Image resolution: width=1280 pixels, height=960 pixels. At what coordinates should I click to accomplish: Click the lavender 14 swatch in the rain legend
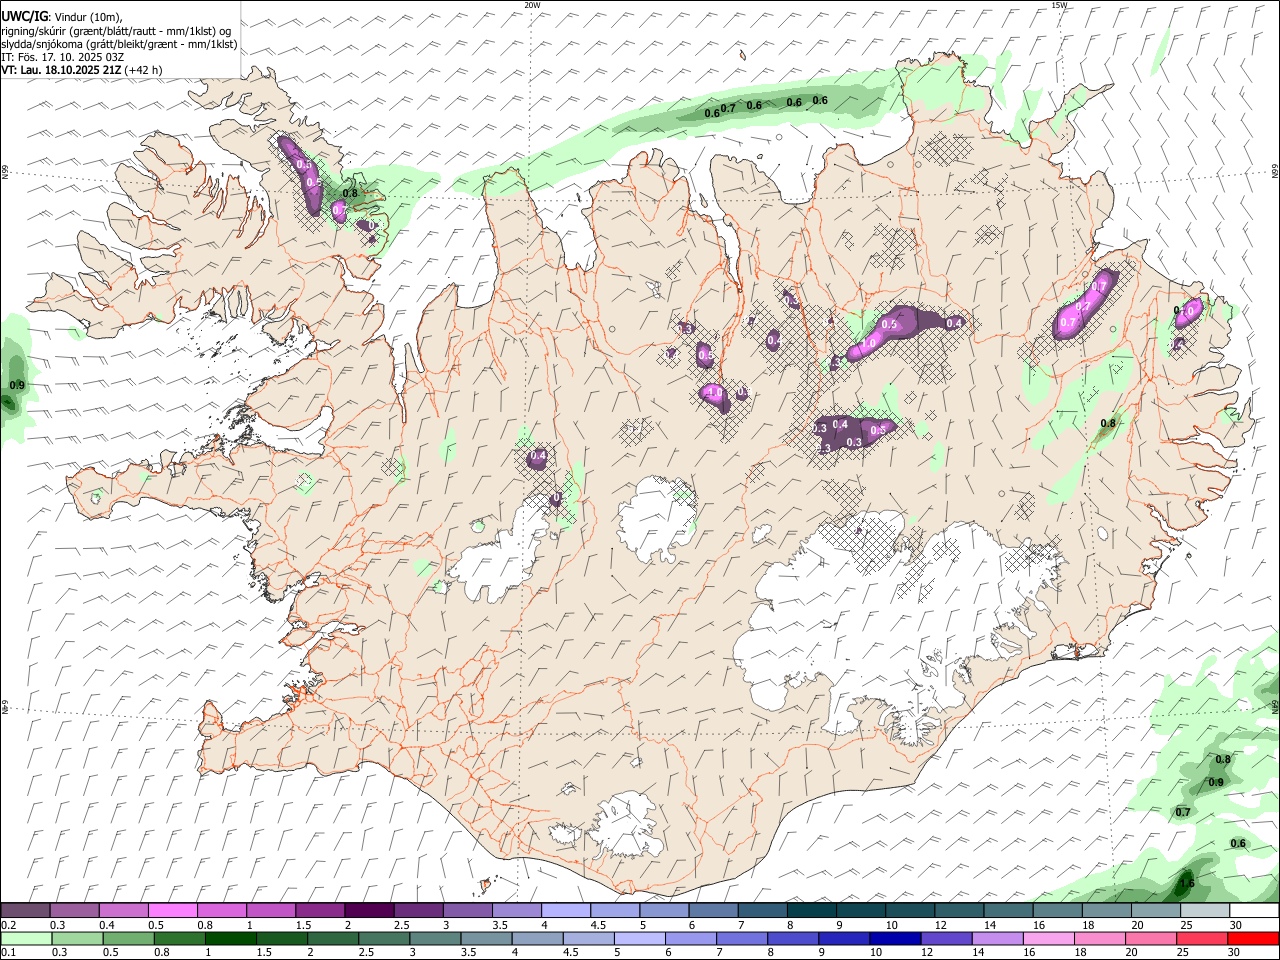[996, 939]
